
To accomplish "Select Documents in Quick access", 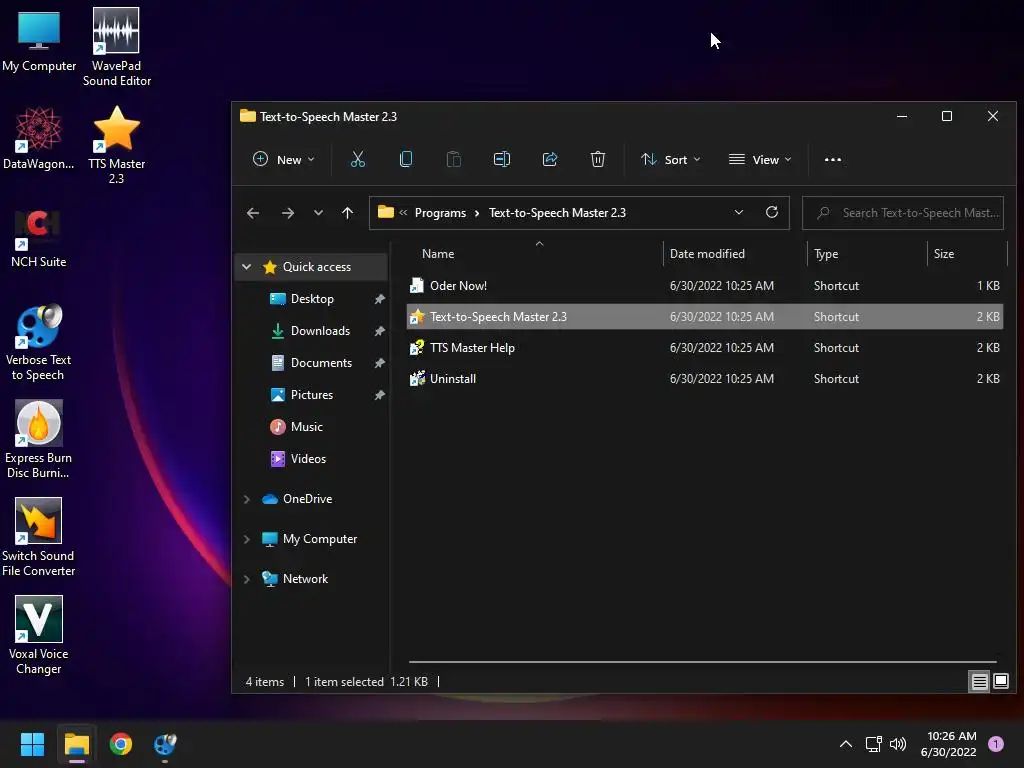I will pyautogui.click(x=321, y=362).
